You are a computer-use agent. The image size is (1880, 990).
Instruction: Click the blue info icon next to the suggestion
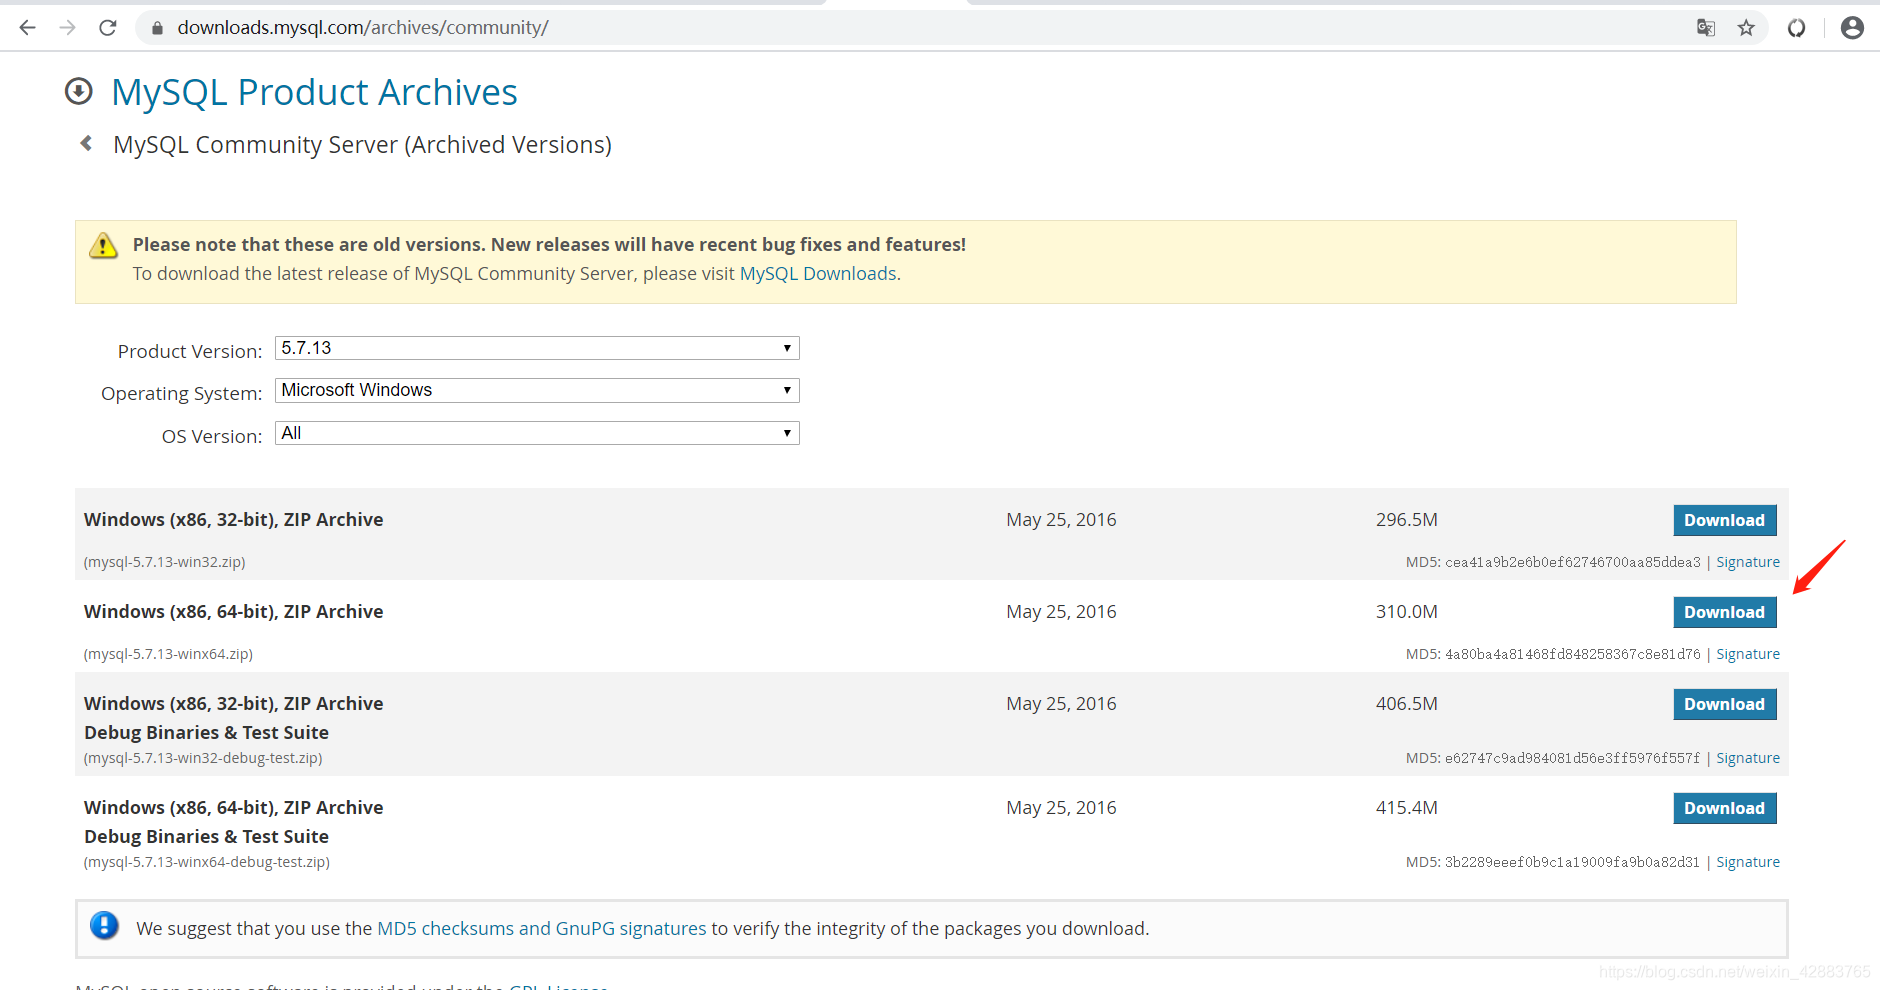104,926
